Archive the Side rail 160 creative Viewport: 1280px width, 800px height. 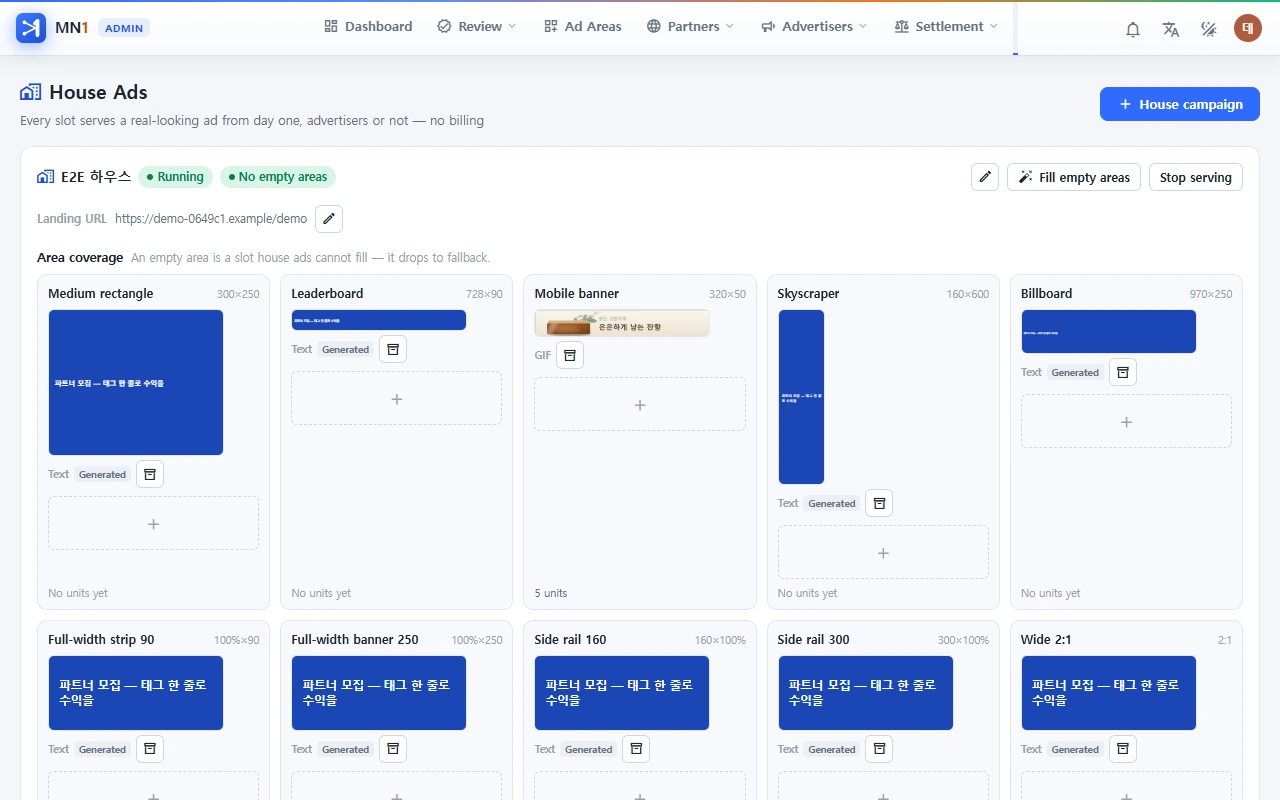[636, 749]
